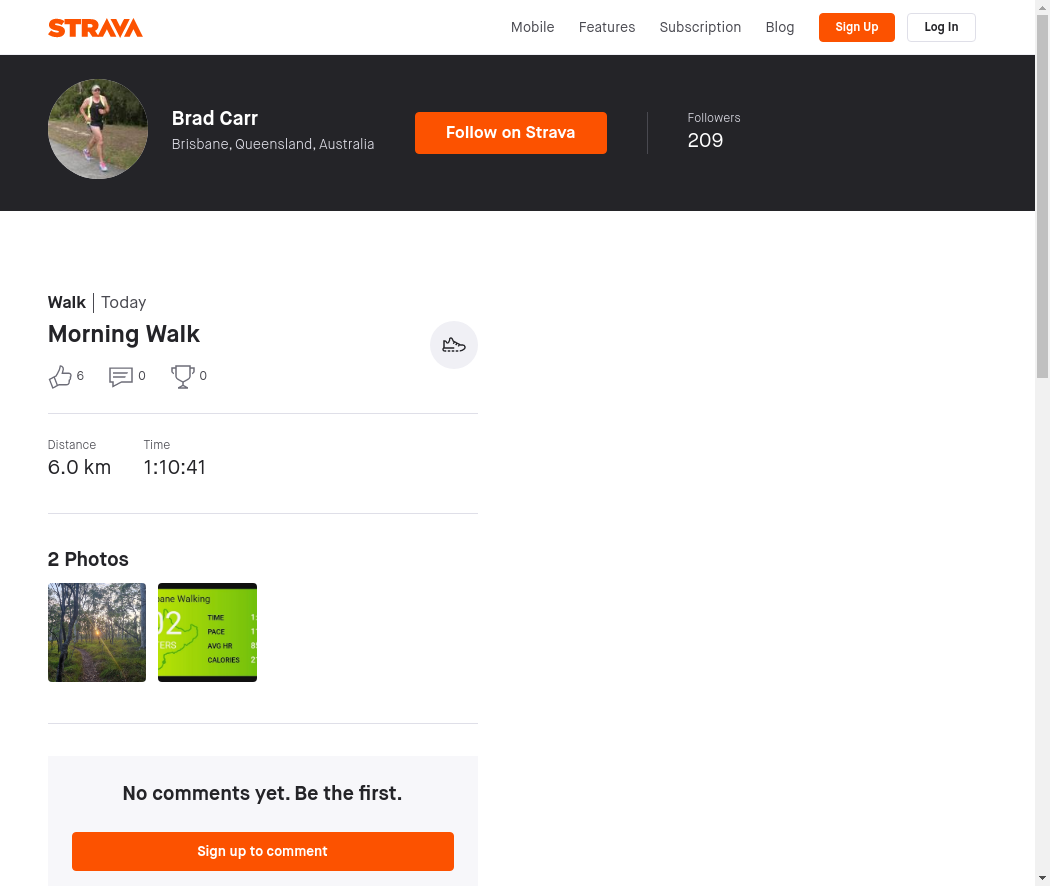This screenshot has width=1050, height=886.
Task: Click the walking shoe activity icon
Action: [x=453, y=345]
